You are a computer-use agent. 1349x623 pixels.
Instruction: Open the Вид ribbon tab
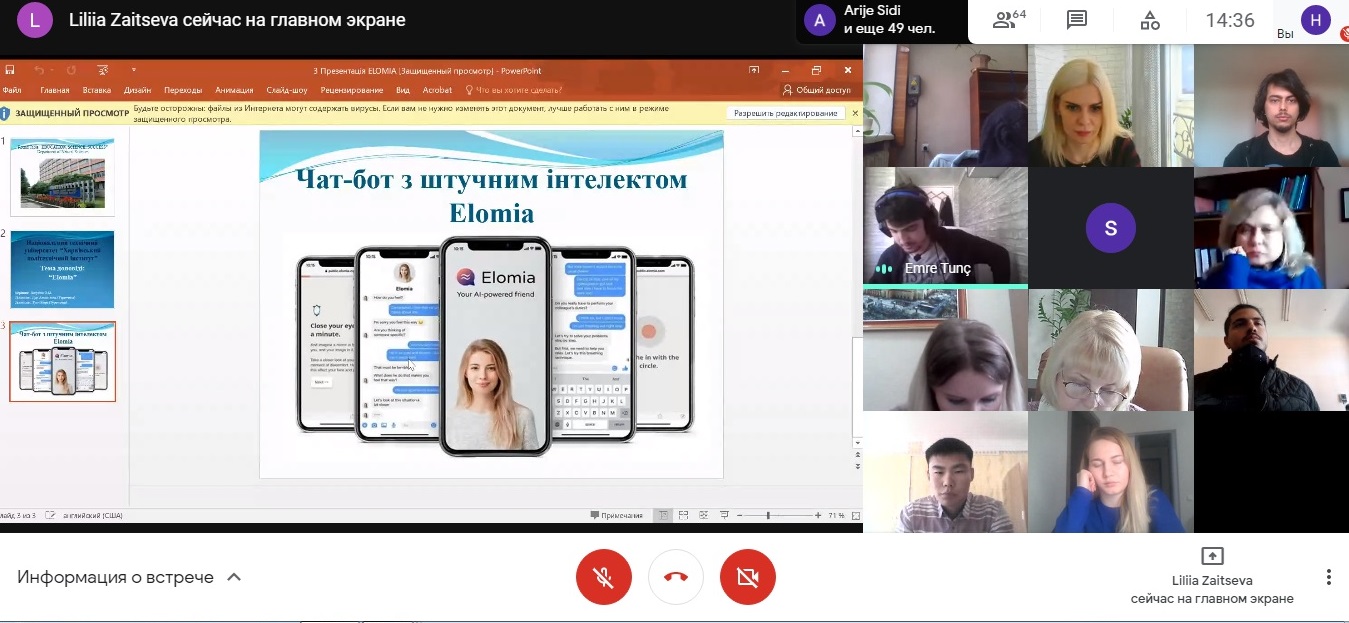(x=403, y=90)
